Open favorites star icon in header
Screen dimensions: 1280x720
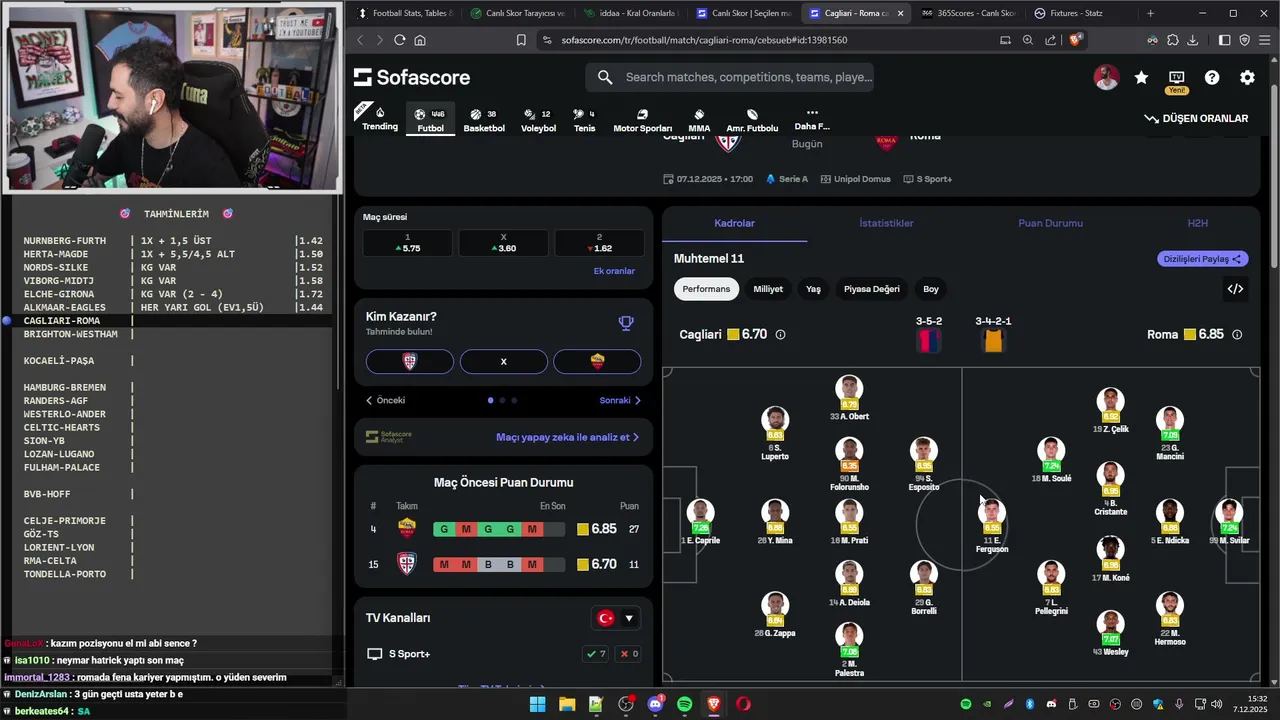coord(1141,77)
